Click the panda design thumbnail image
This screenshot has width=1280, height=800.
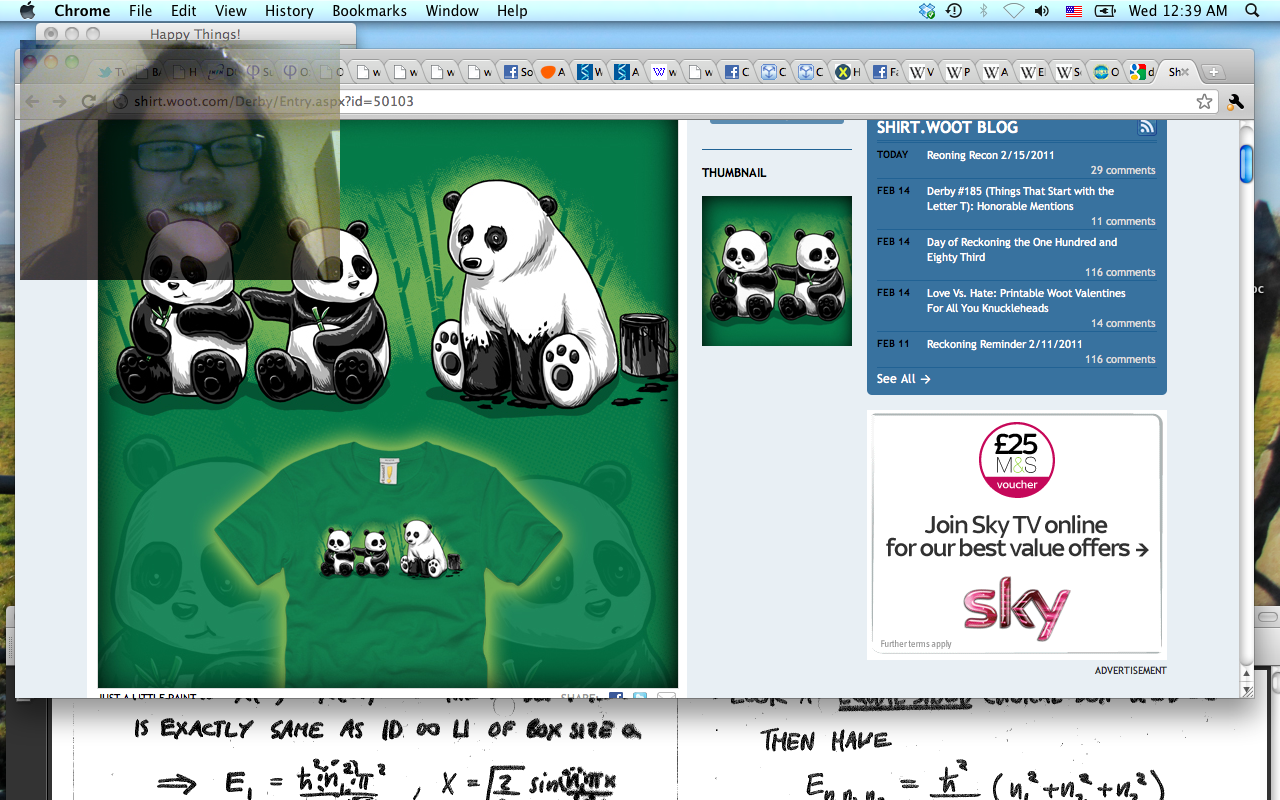tap(776, 271)
